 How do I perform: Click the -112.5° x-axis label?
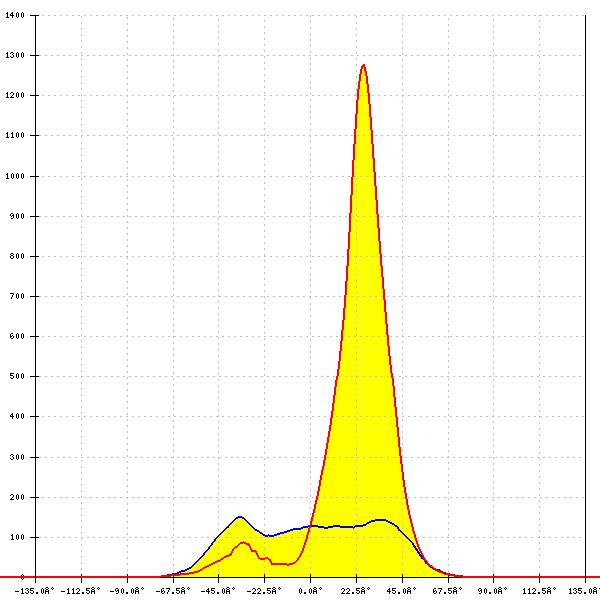[x=81, y=591]
